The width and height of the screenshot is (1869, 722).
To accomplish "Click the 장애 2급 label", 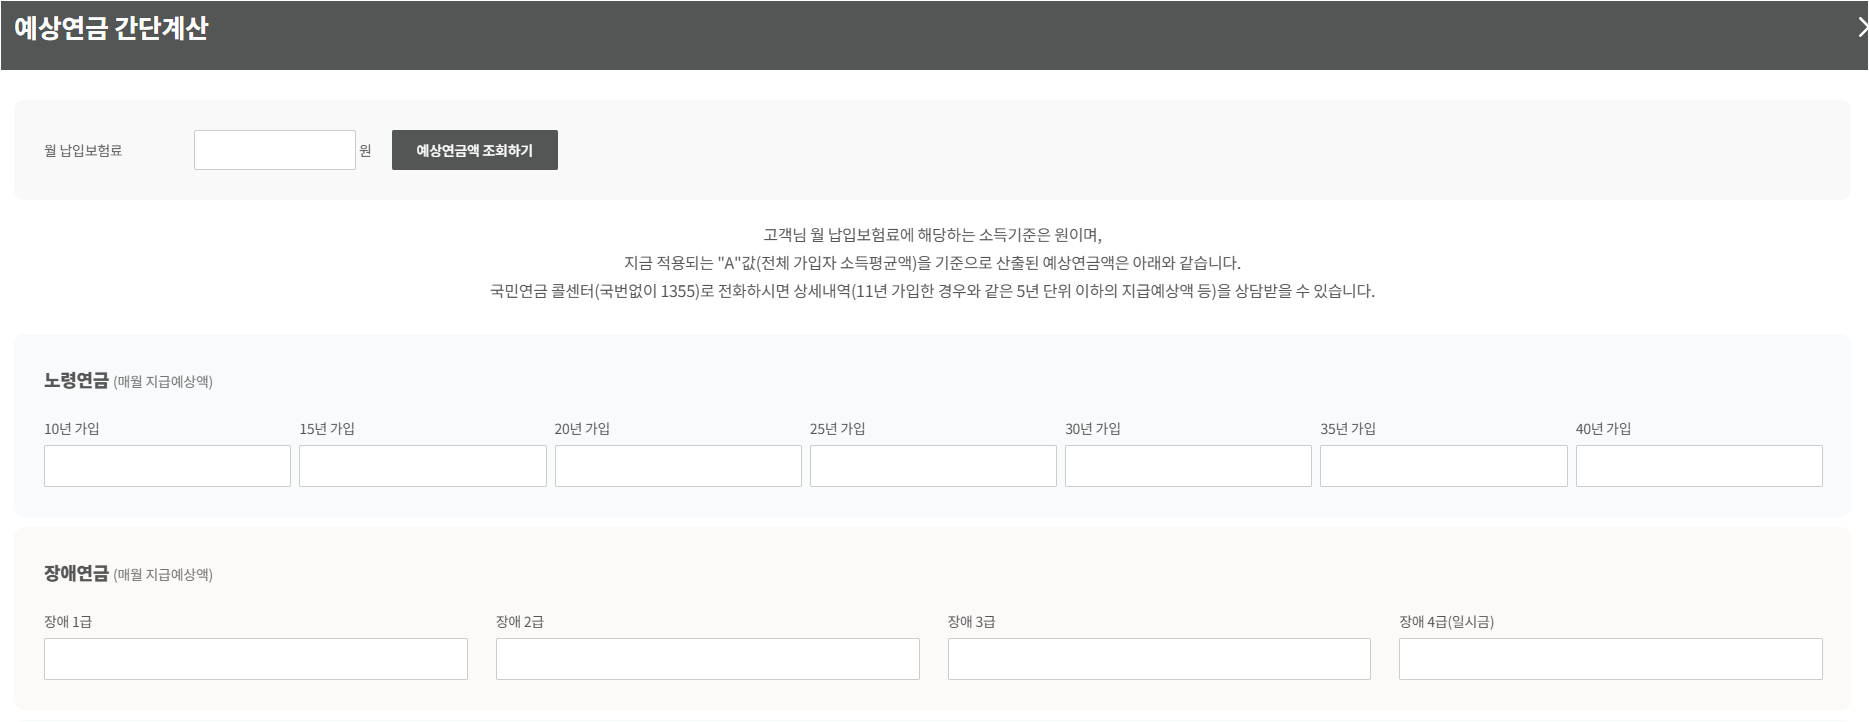I will point(520,622).
